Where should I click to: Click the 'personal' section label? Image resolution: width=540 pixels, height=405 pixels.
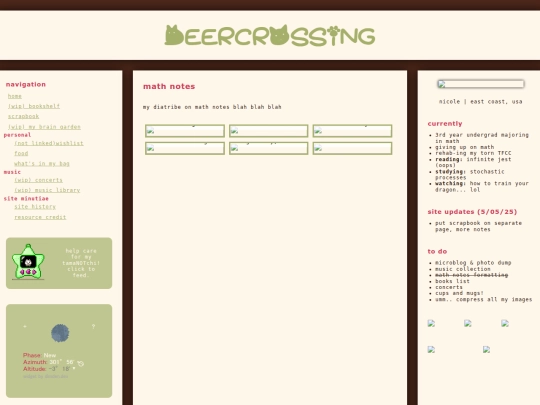[17, 135]
